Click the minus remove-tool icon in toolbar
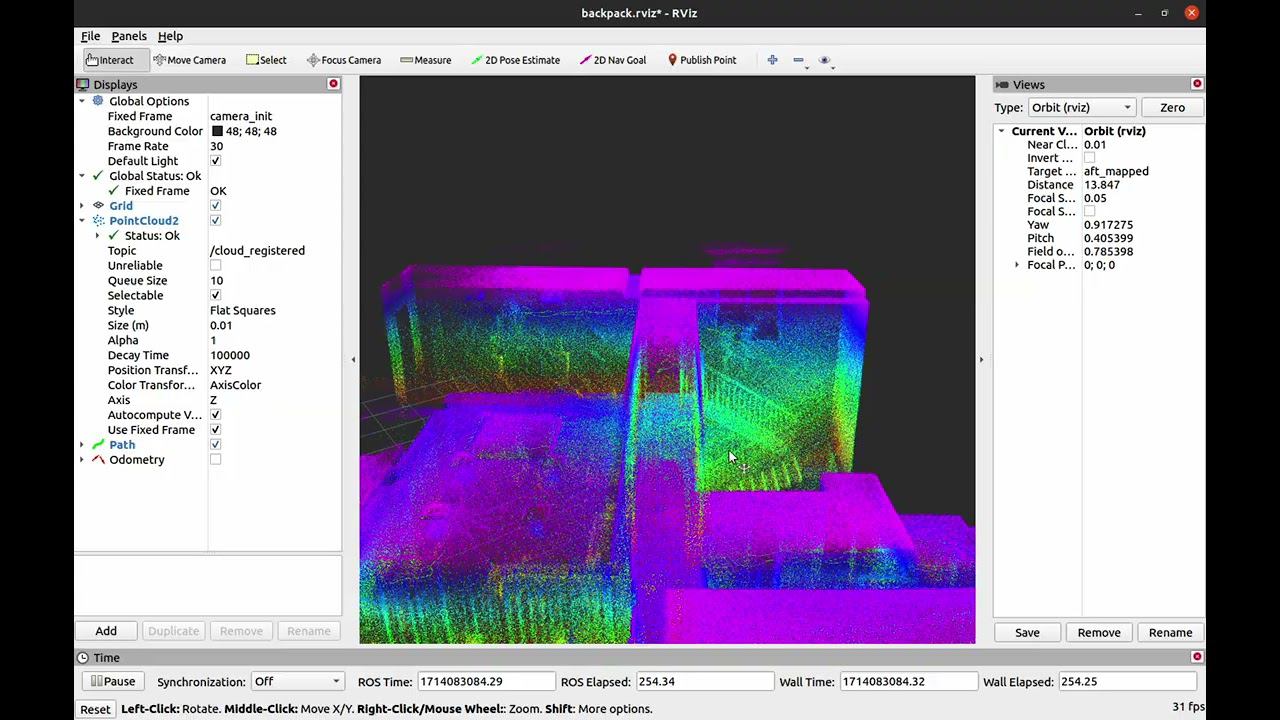This screenshot has width=1280, height=720. coord(798,60)
